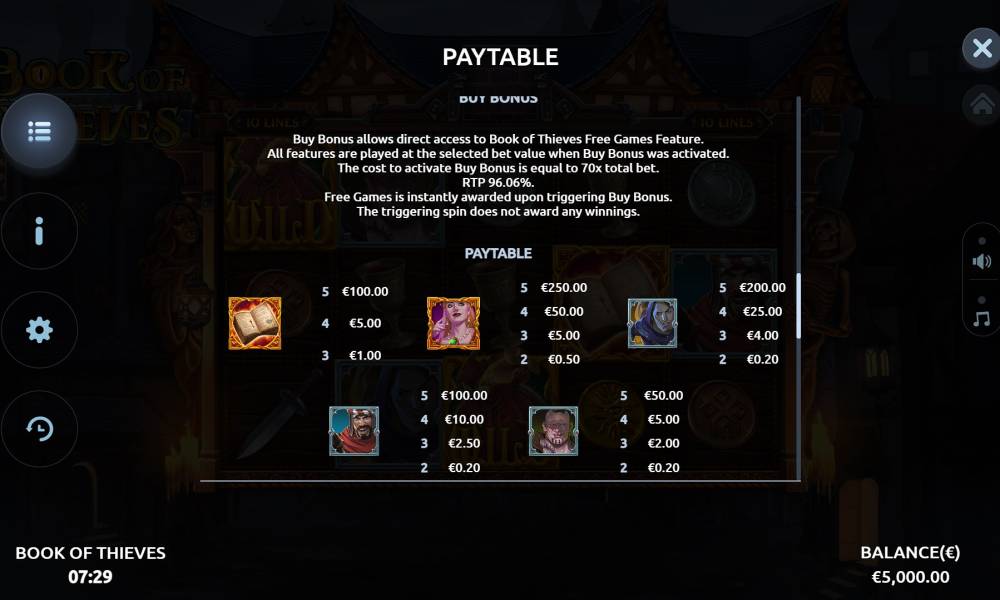This screenshot has width=1000, height=600.
Task: Click the Book of Thieves game name
Action: [91, 553]
